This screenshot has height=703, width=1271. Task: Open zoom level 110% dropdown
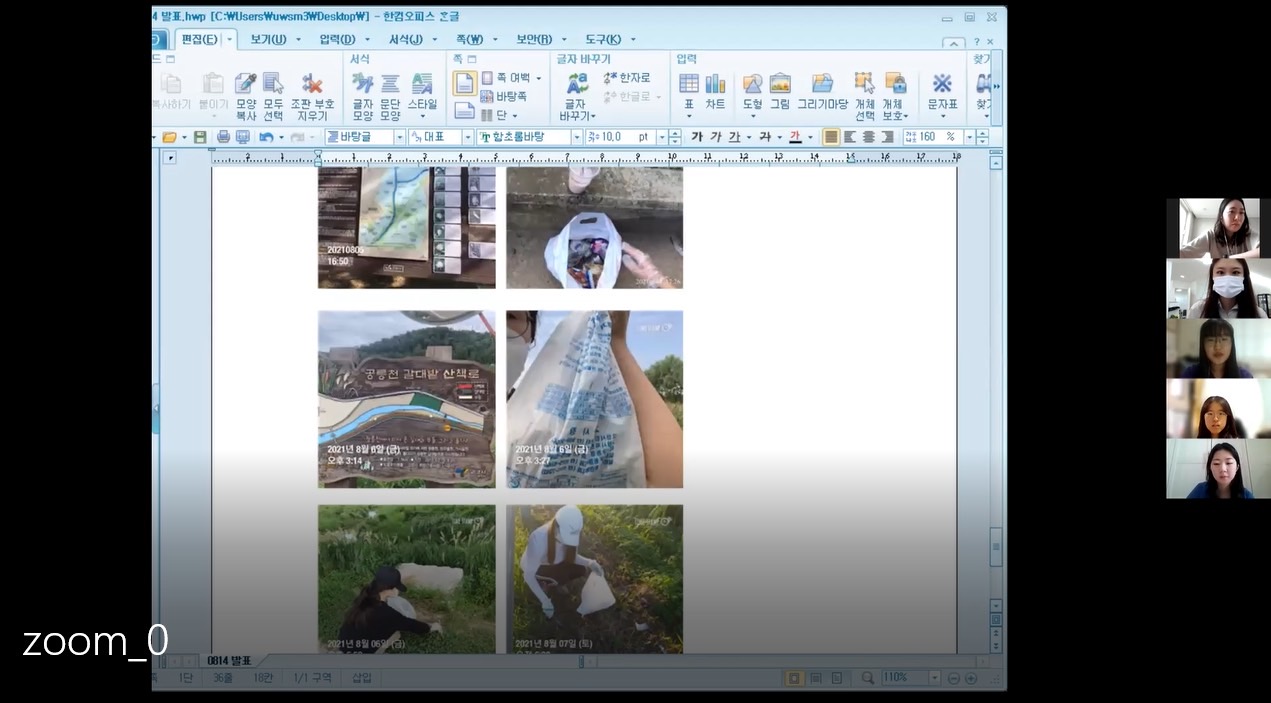tap(935, 678)
